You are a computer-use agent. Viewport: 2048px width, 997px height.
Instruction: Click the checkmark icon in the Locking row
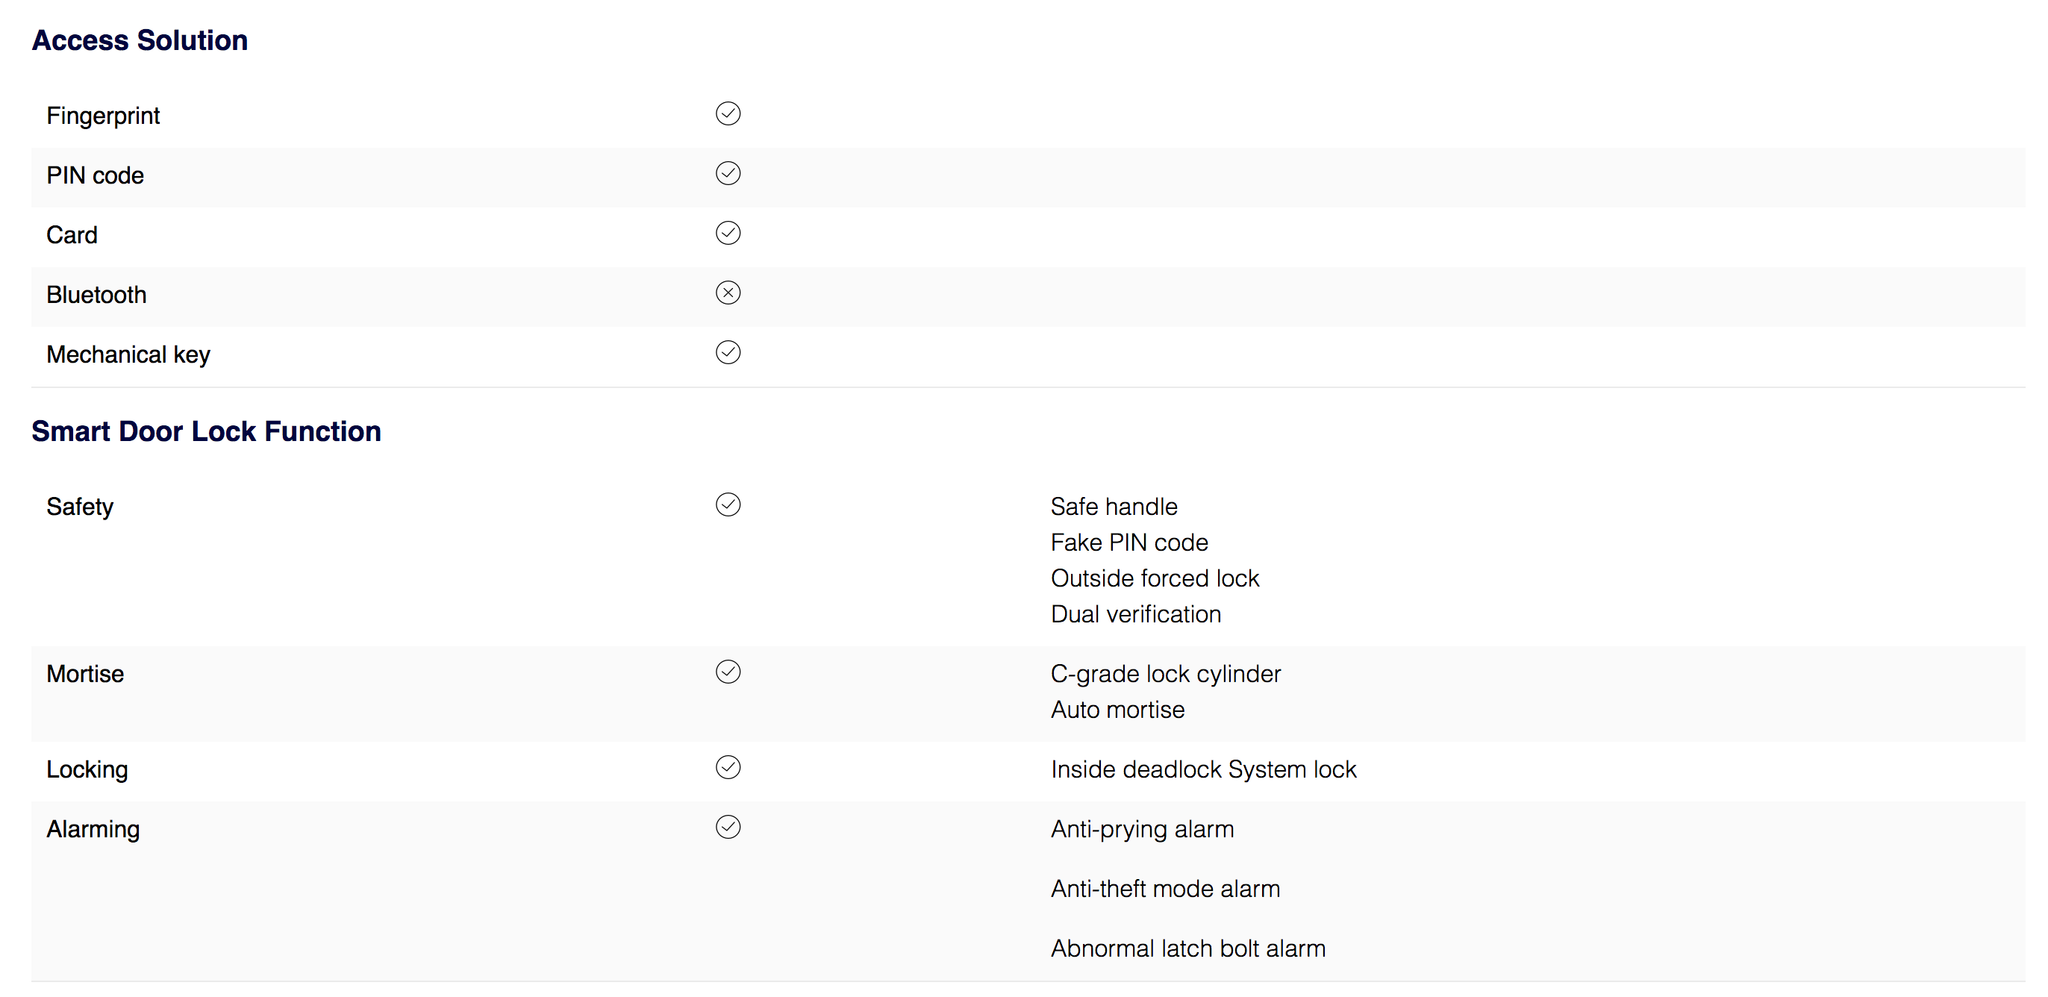click(728, 768)
